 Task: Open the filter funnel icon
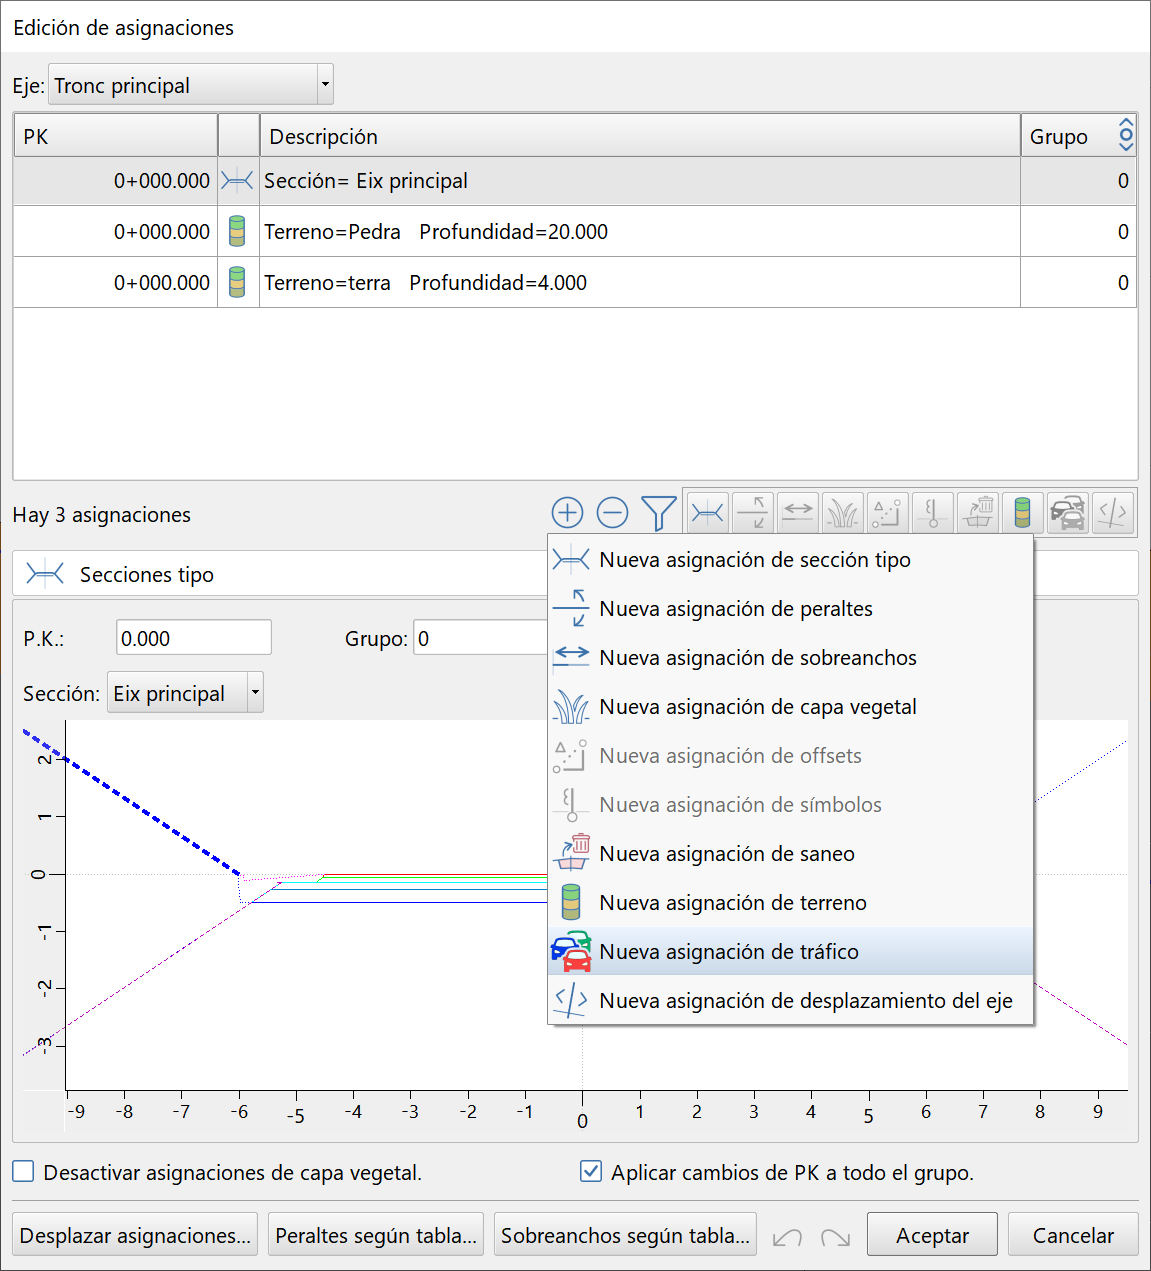[x=658, y=513]
